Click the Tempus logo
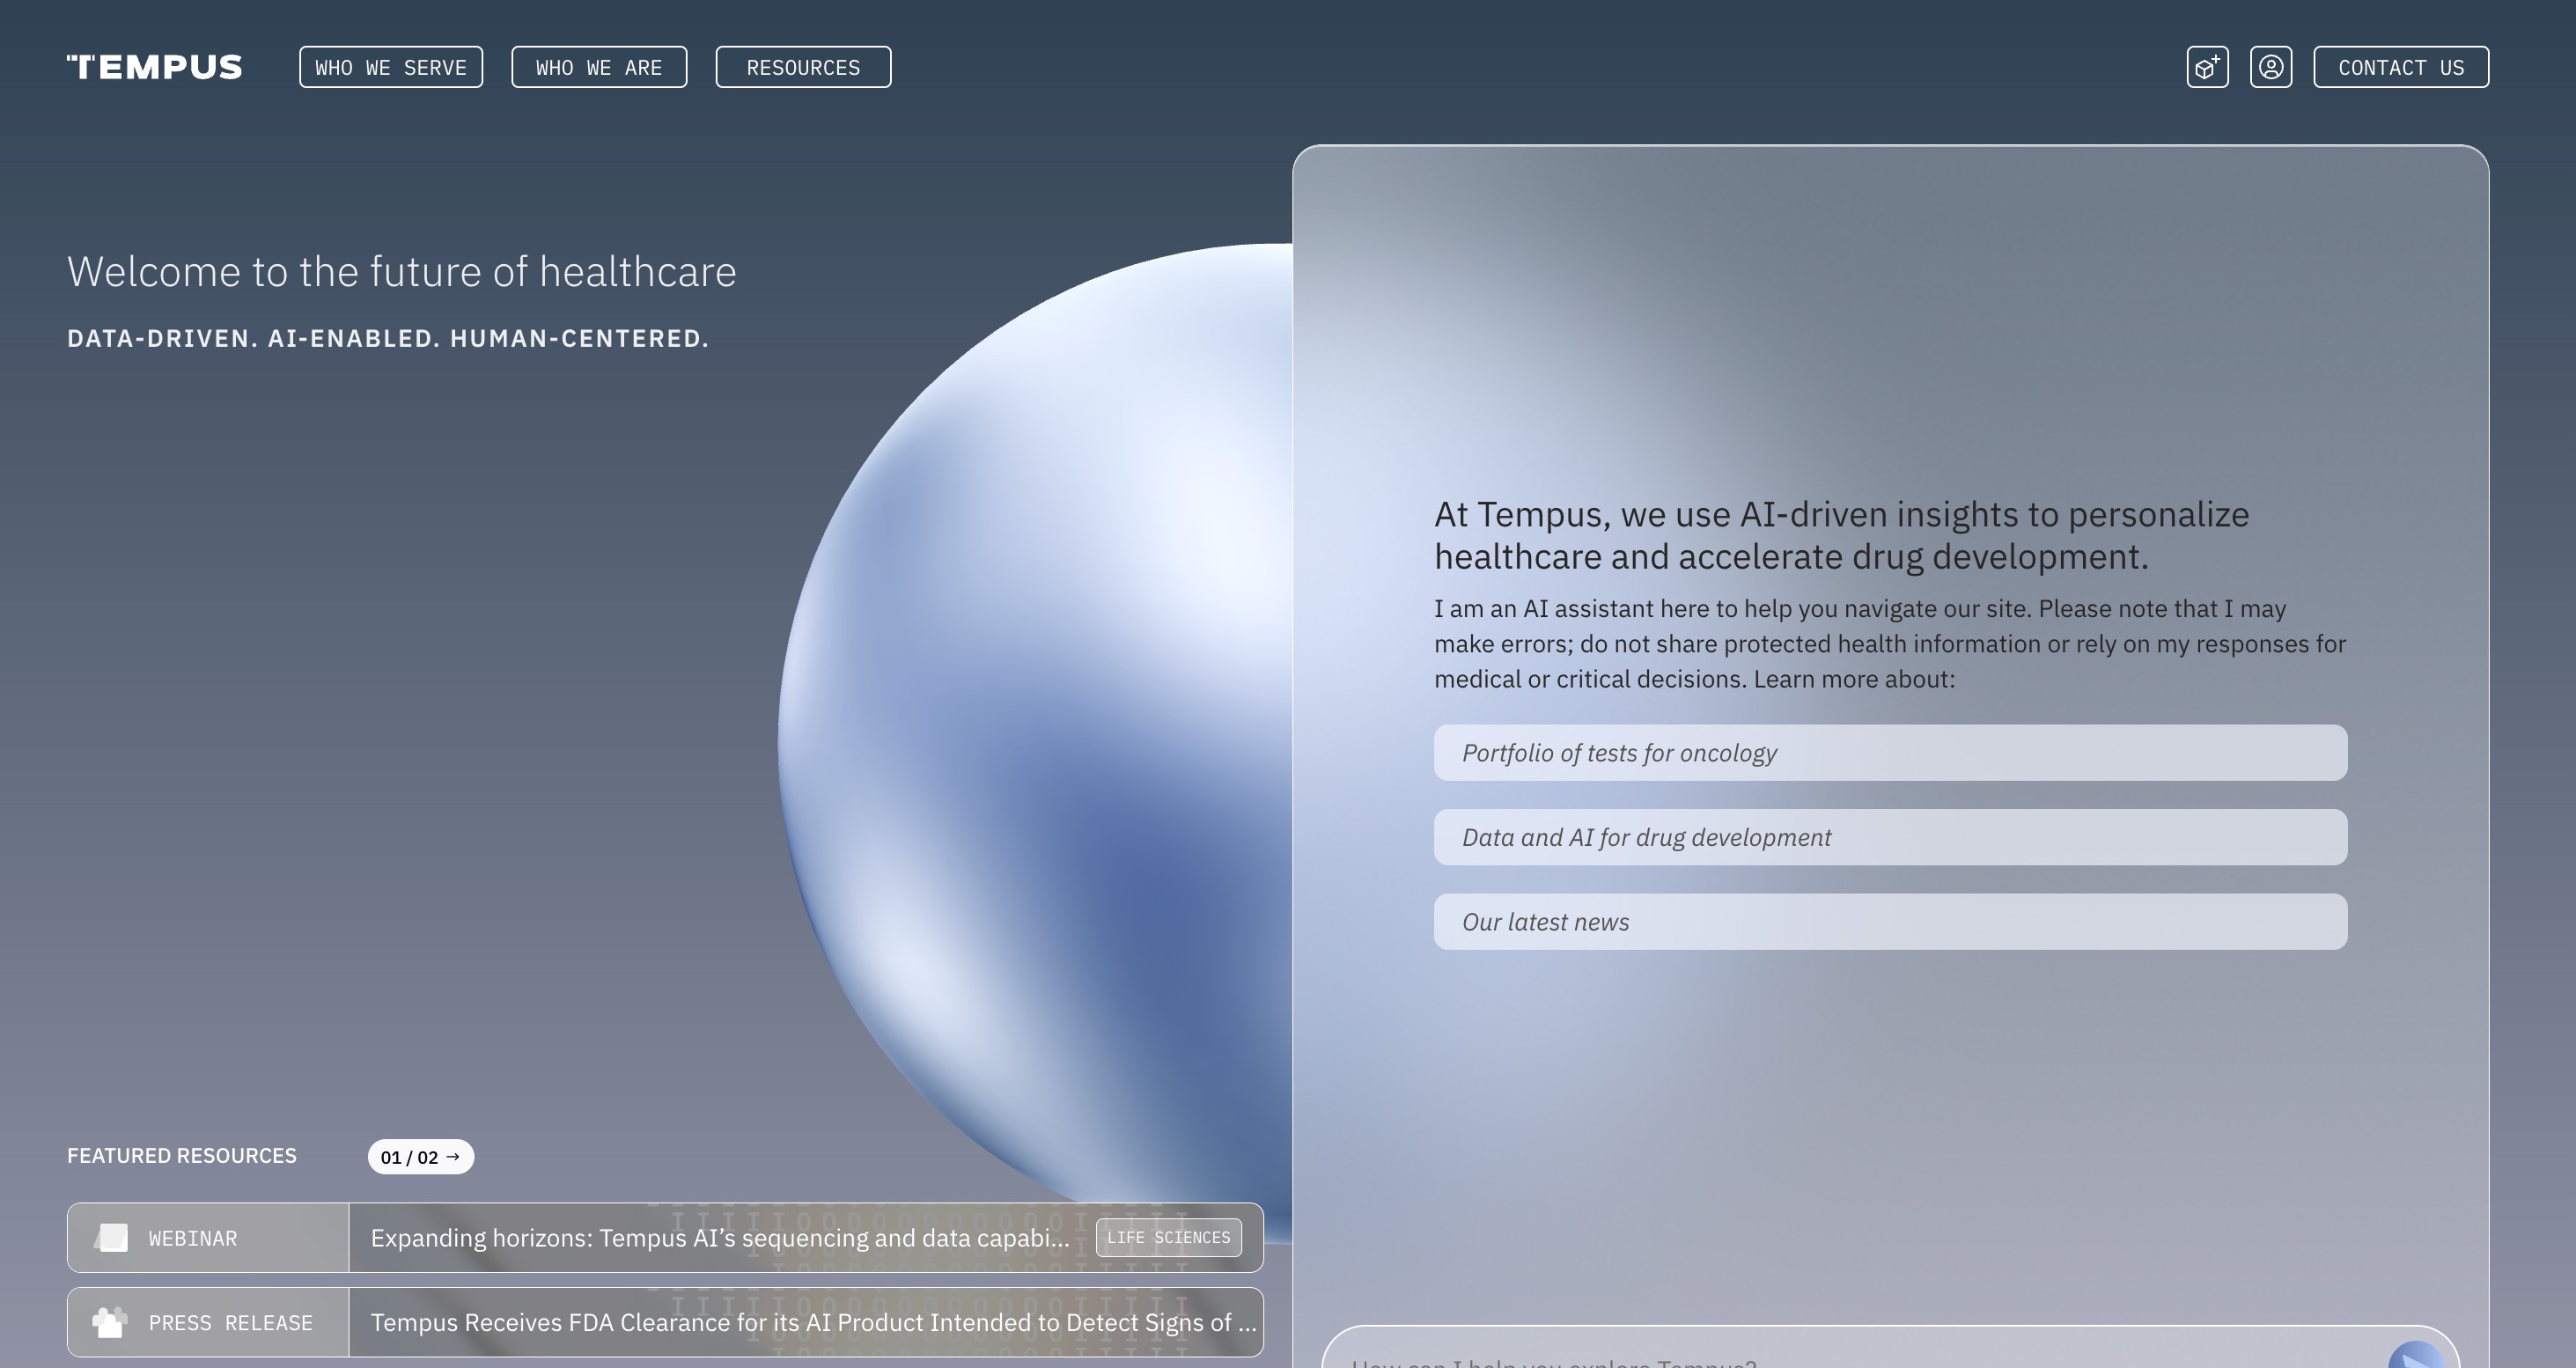2576x1368 pixels. [x=154, y=67]
